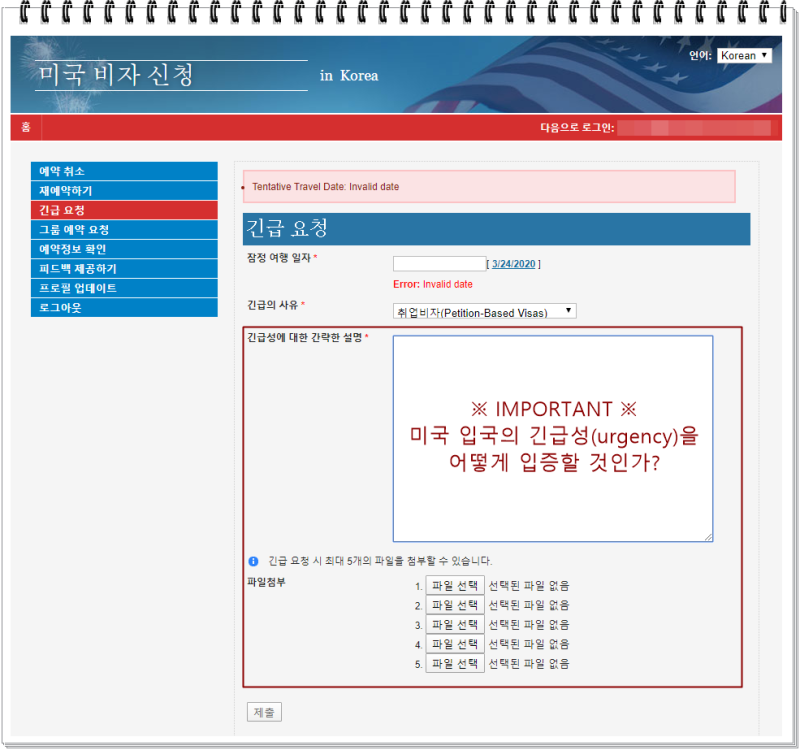Open the 예약 취소 menu item
800x750 pixels.
pyautogui.click(x=124, y=171)
